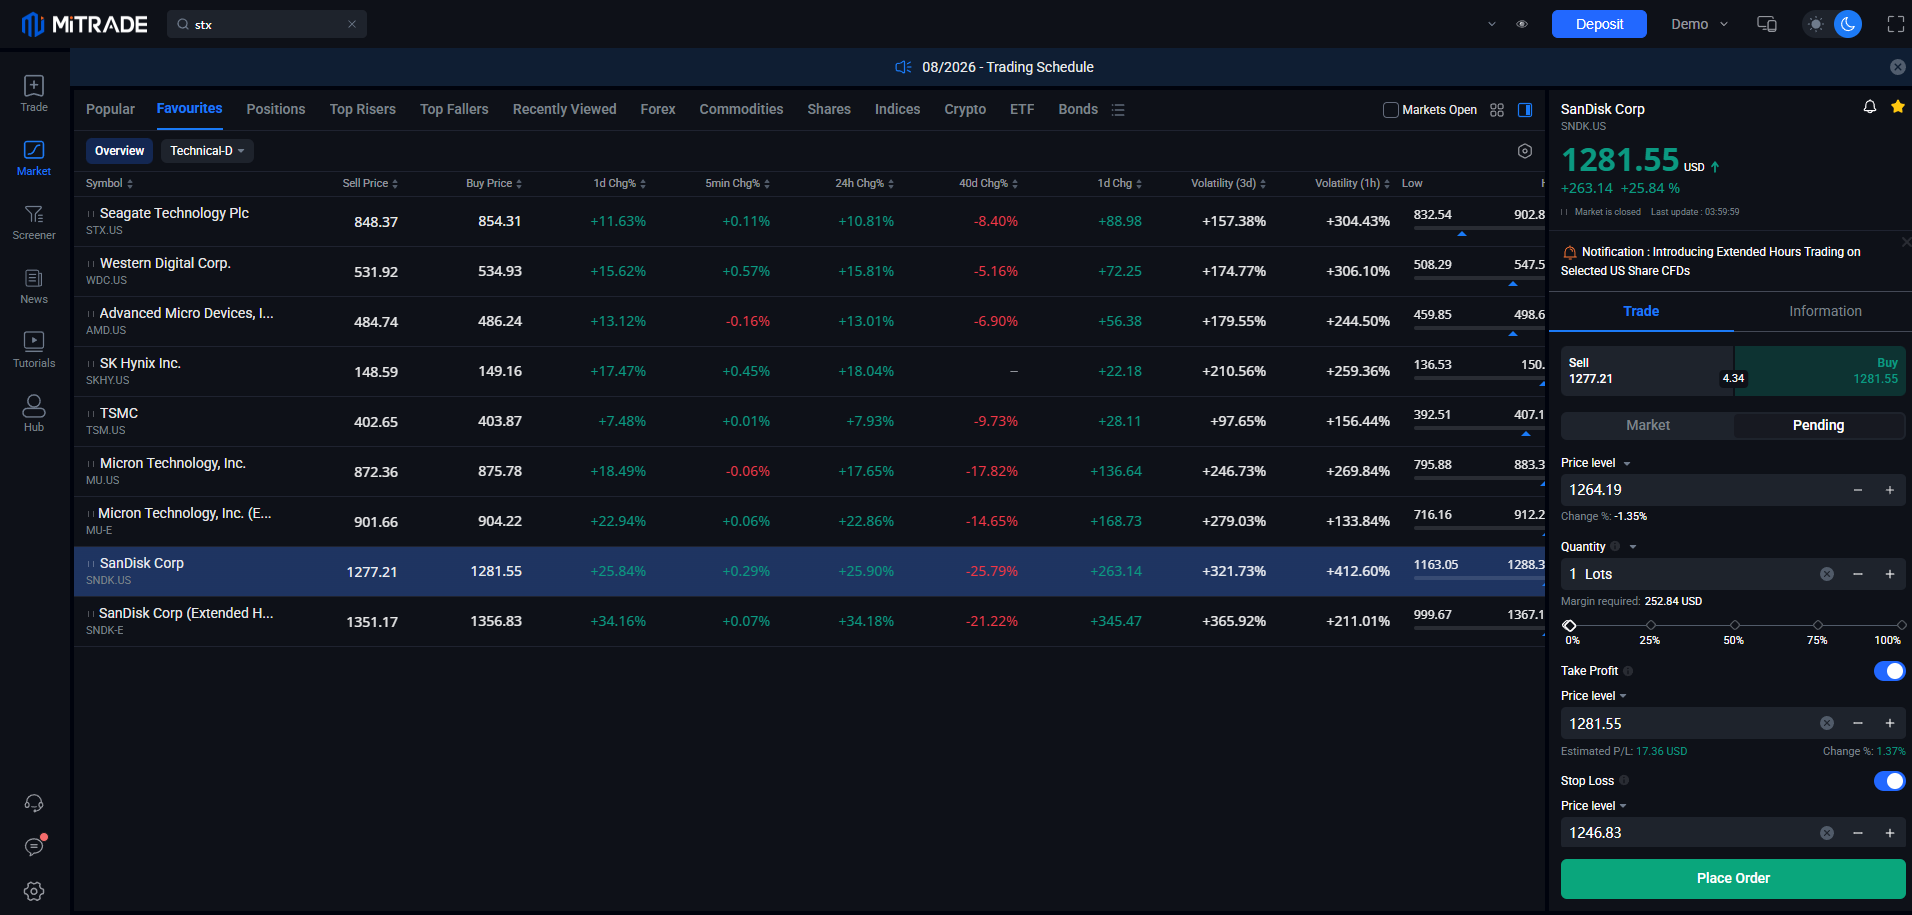
Task: Toggle the Markets Open checkbox
Action: click(x=1391, y=110)
